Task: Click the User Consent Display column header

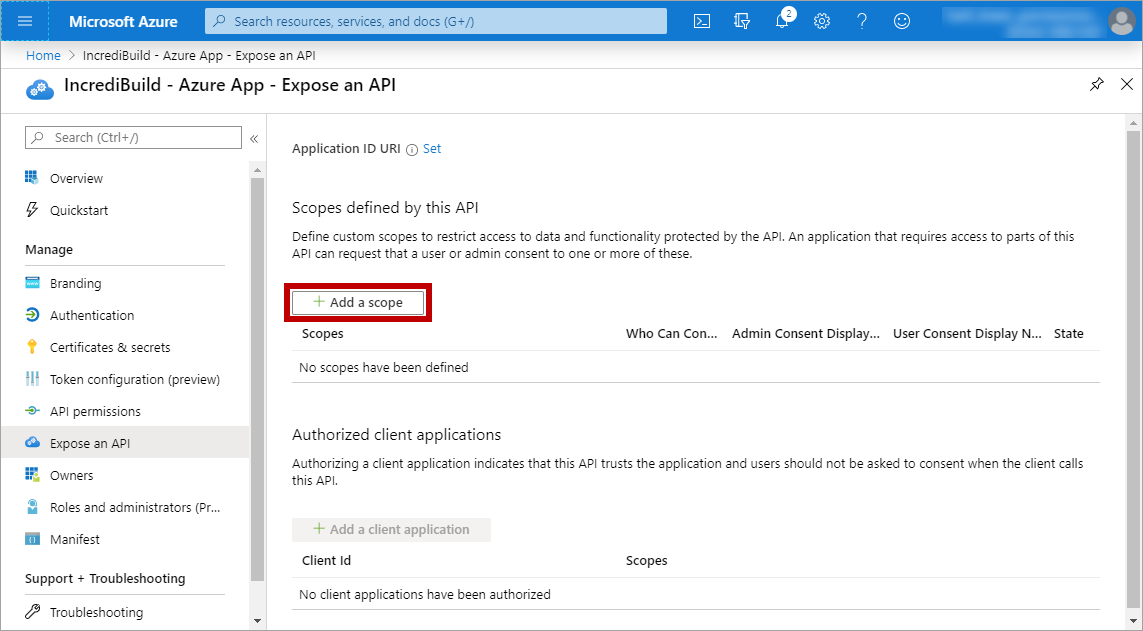Action: pos(967,334)
